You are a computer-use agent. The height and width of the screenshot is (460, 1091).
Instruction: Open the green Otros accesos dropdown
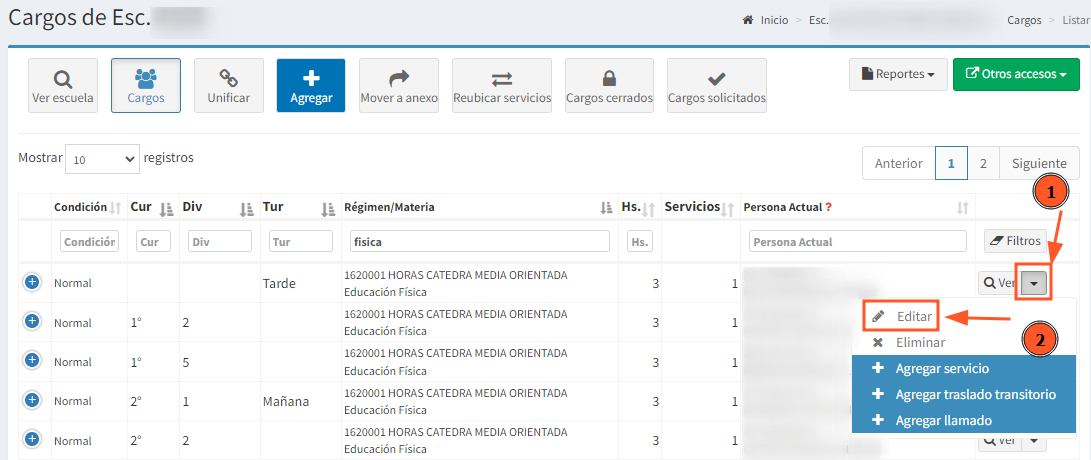coord(1017,74)
